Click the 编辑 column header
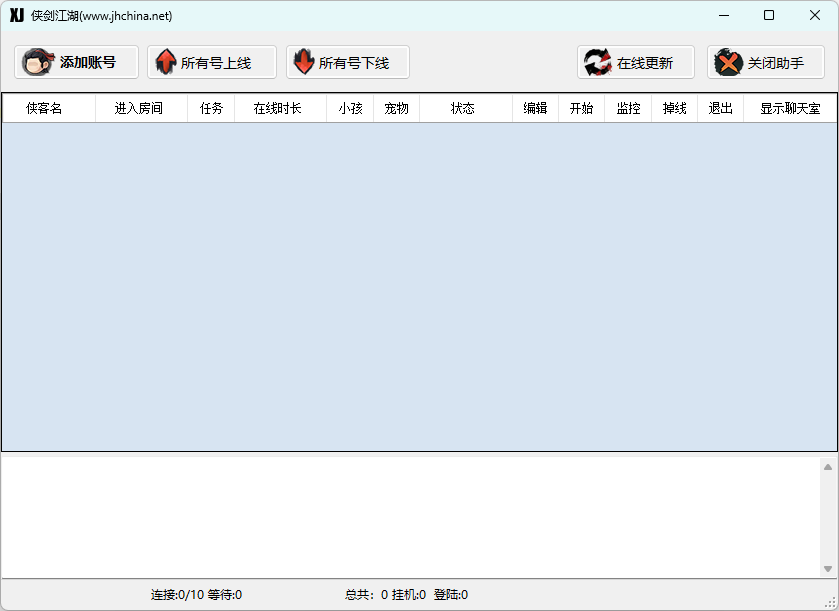 pos(536,109)
